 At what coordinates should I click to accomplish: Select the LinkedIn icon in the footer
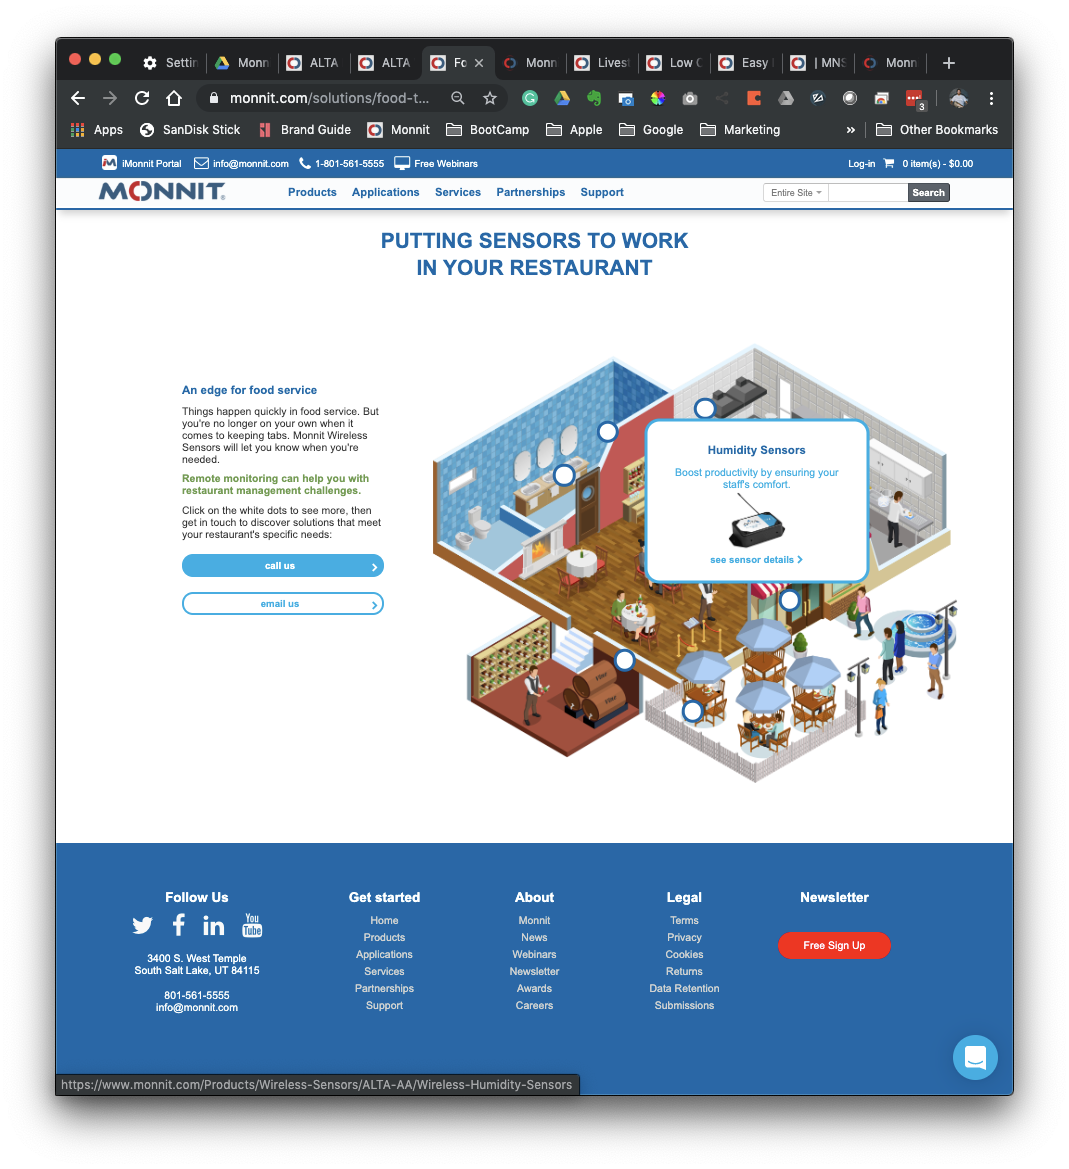(x=213, y=925)
